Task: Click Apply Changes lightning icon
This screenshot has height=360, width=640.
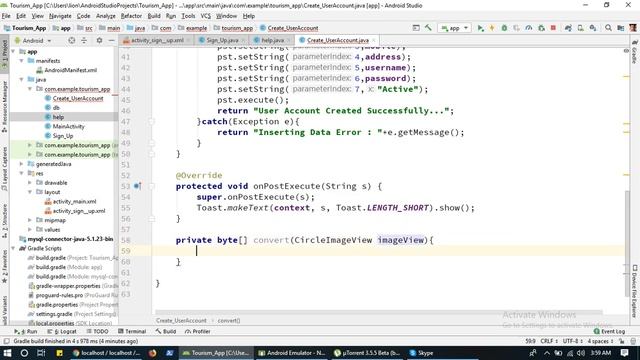Action: point(492,28)
